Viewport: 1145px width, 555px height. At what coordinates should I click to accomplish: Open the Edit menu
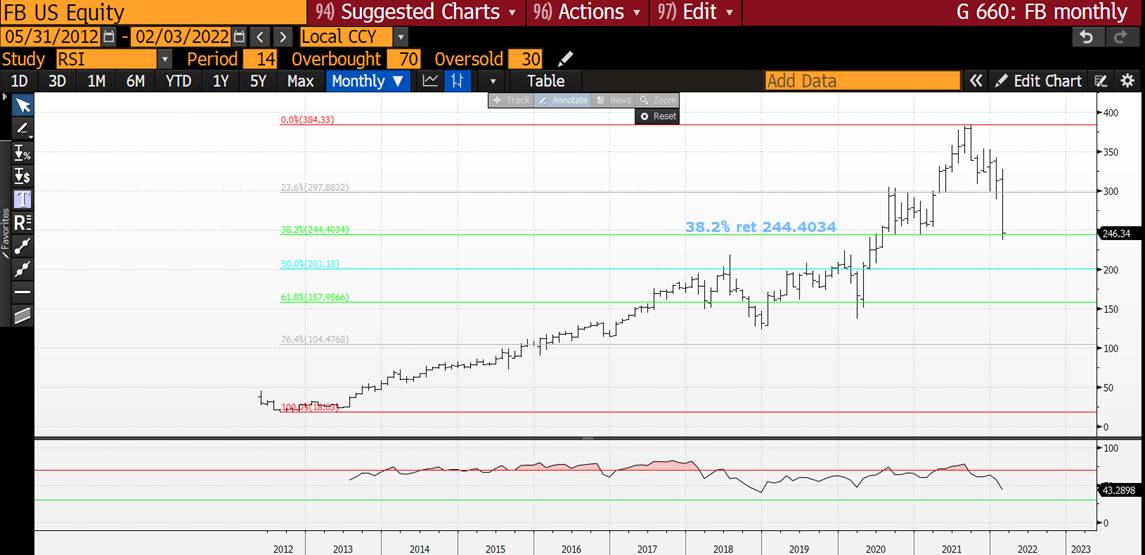click(x=694, y=12)
